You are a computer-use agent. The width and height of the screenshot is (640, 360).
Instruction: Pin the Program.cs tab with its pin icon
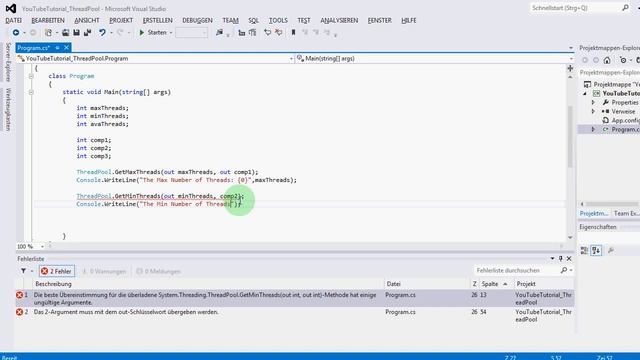(57, 48)
